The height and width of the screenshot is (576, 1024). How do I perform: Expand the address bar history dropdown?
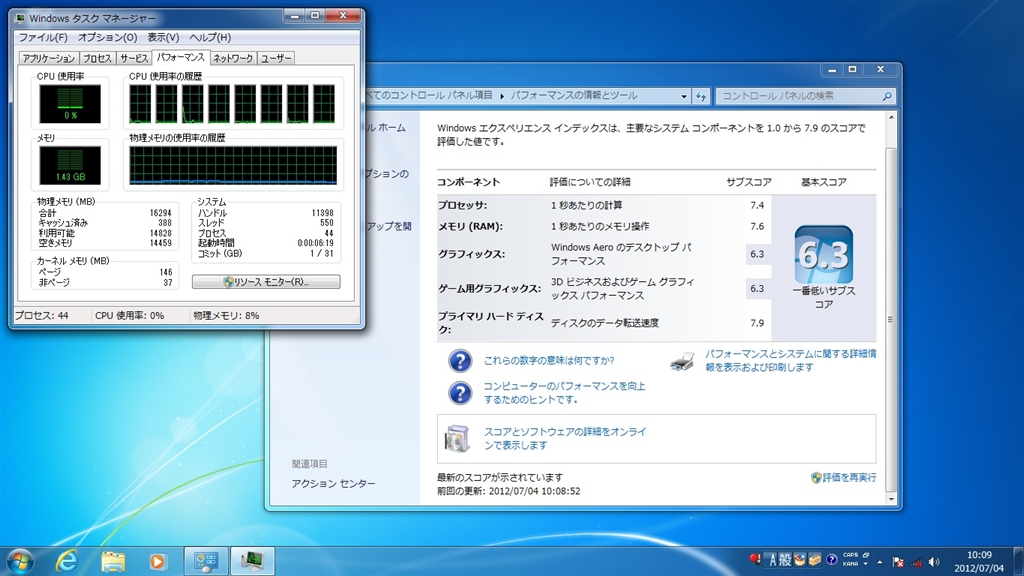coord(683,96)
